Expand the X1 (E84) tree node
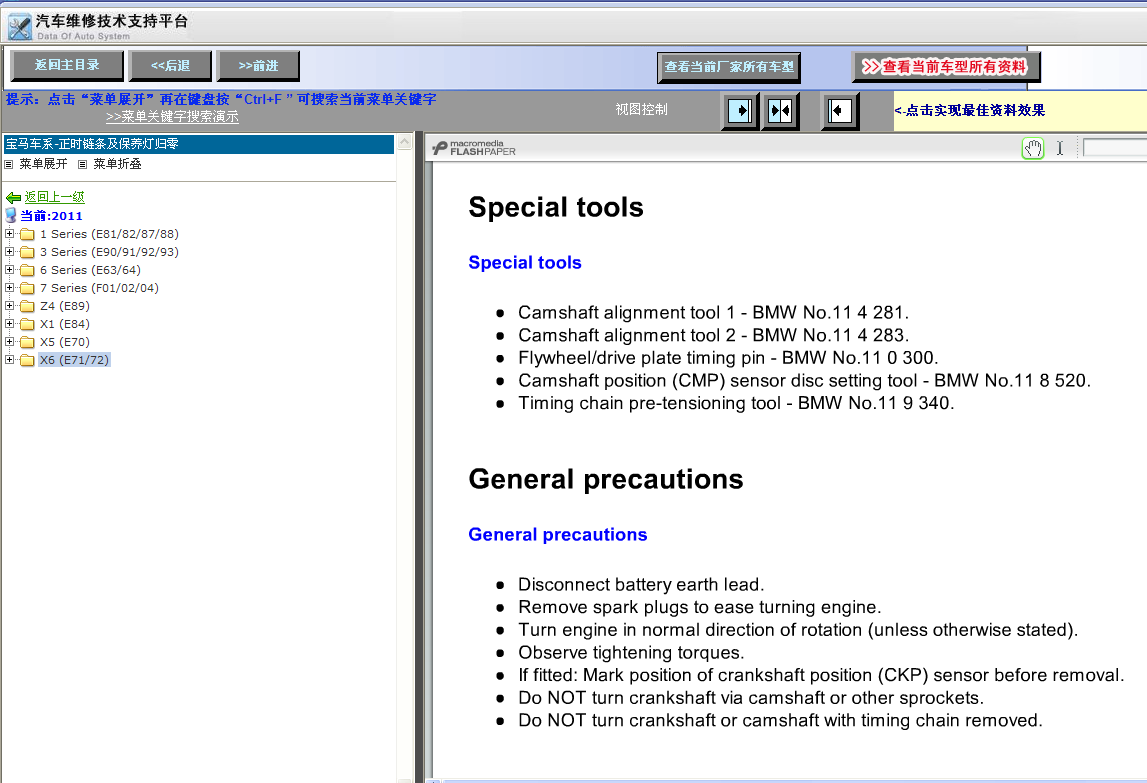The height and width of the screenshot is (783, 1147). pyautogui.click(x=10, y=323)
